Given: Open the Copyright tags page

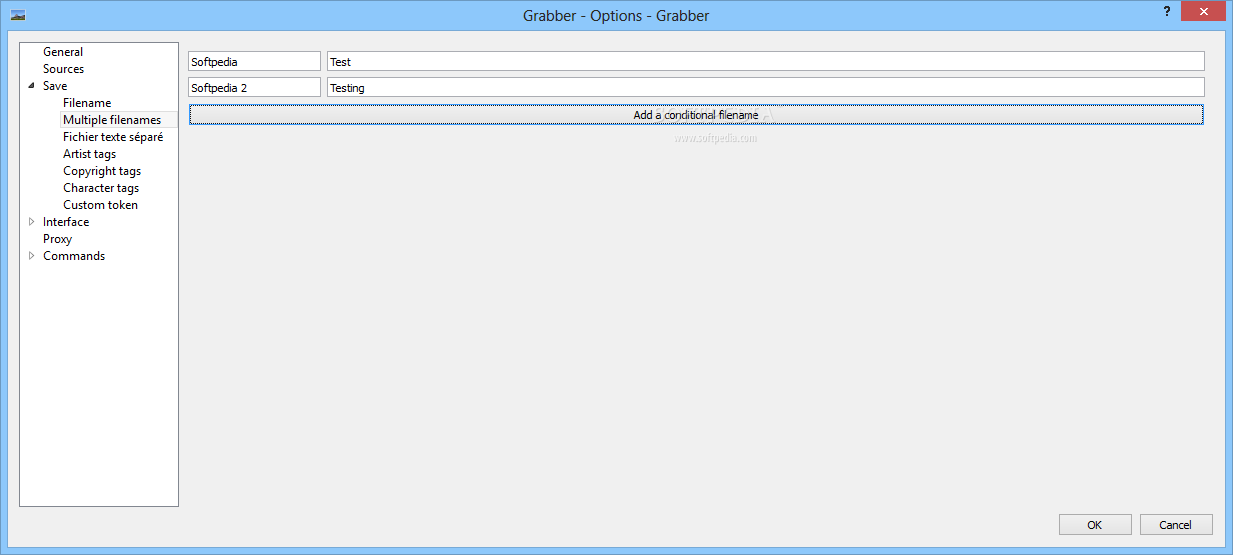Looking at the screenshot, I should [102, 171].
